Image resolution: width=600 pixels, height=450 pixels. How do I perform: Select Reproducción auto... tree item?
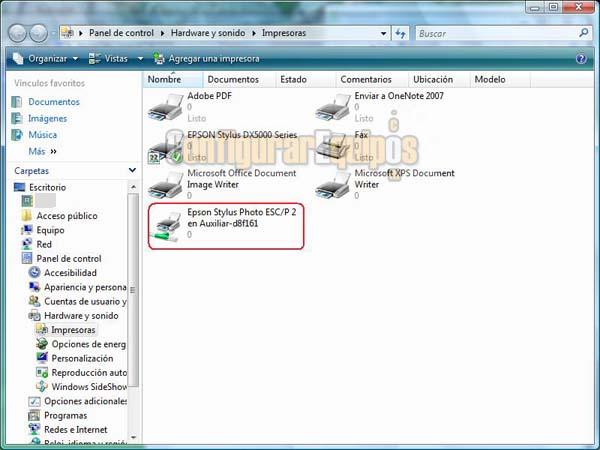[89, 372]
